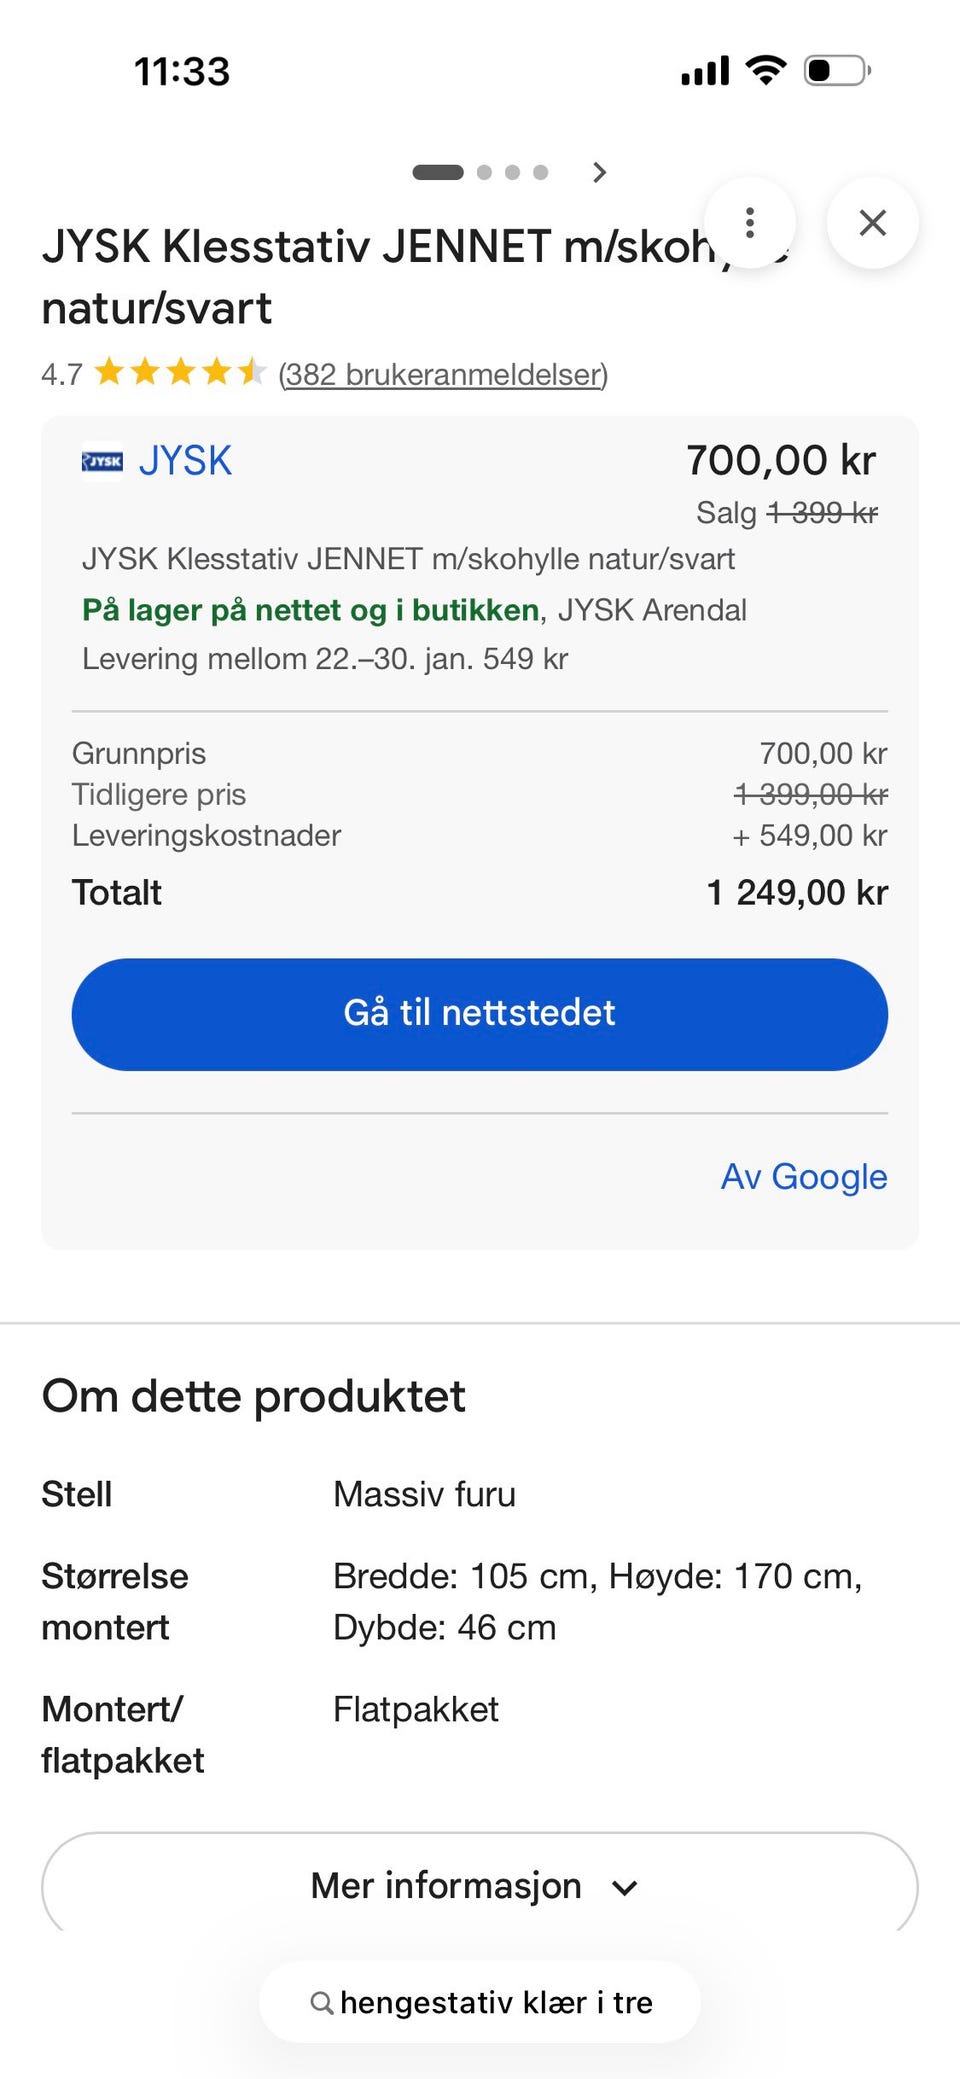Open the three-dot more options menu
960x2079 pixels.
click(750, 223)
